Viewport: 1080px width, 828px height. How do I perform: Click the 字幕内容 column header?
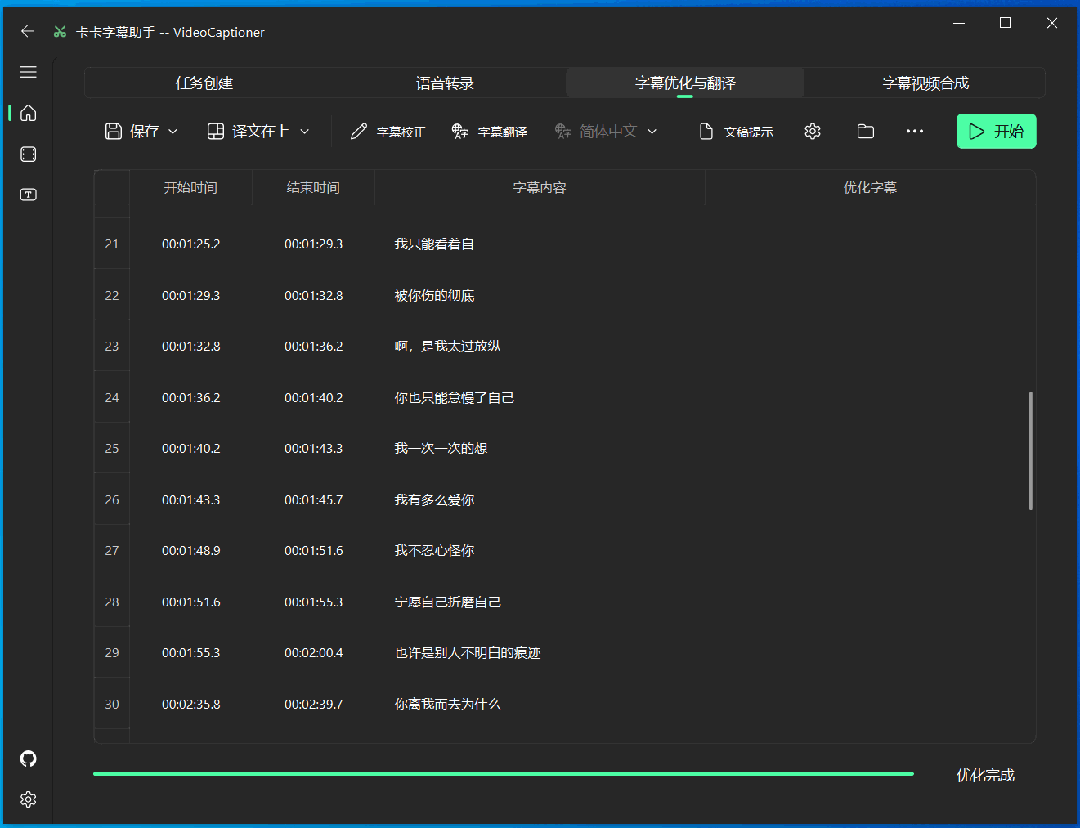pos(539,187)
